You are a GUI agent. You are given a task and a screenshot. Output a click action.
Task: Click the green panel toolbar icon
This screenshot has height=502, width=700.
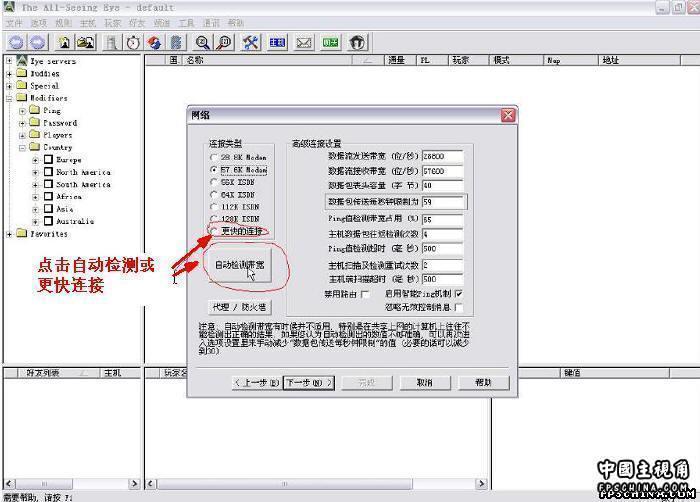coord(330,42)
